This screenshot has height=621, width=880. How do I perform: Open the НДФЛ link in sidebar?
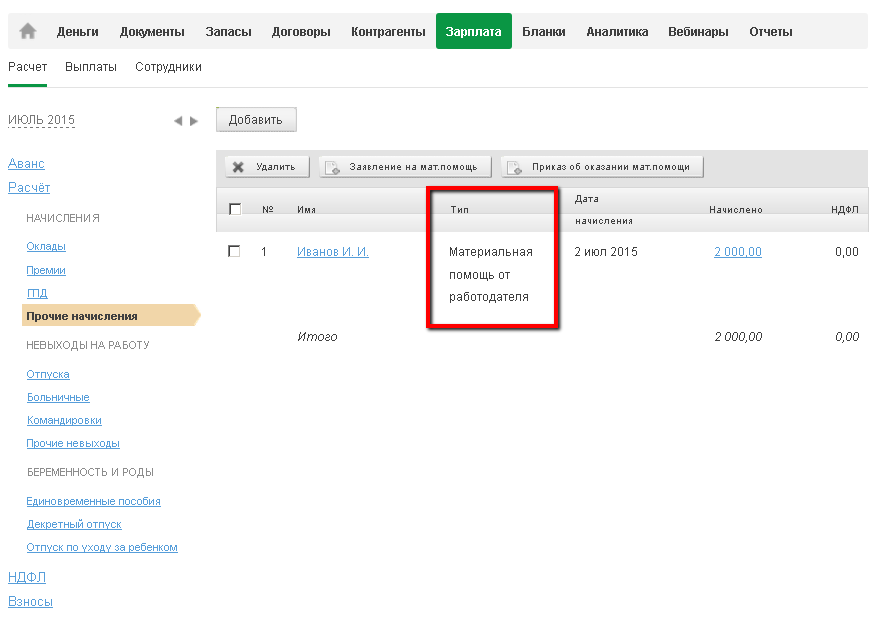[27, 577]
